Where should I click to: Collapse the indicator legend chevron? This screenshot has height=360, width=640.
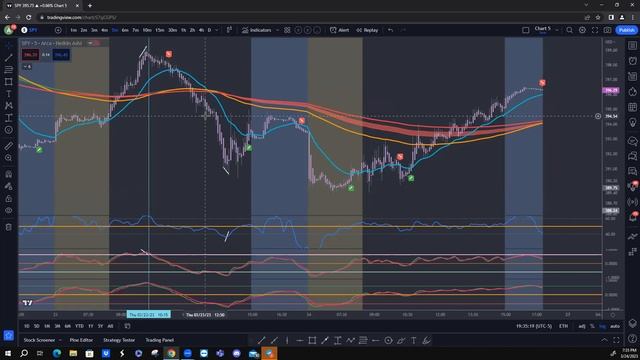point(27,67)
